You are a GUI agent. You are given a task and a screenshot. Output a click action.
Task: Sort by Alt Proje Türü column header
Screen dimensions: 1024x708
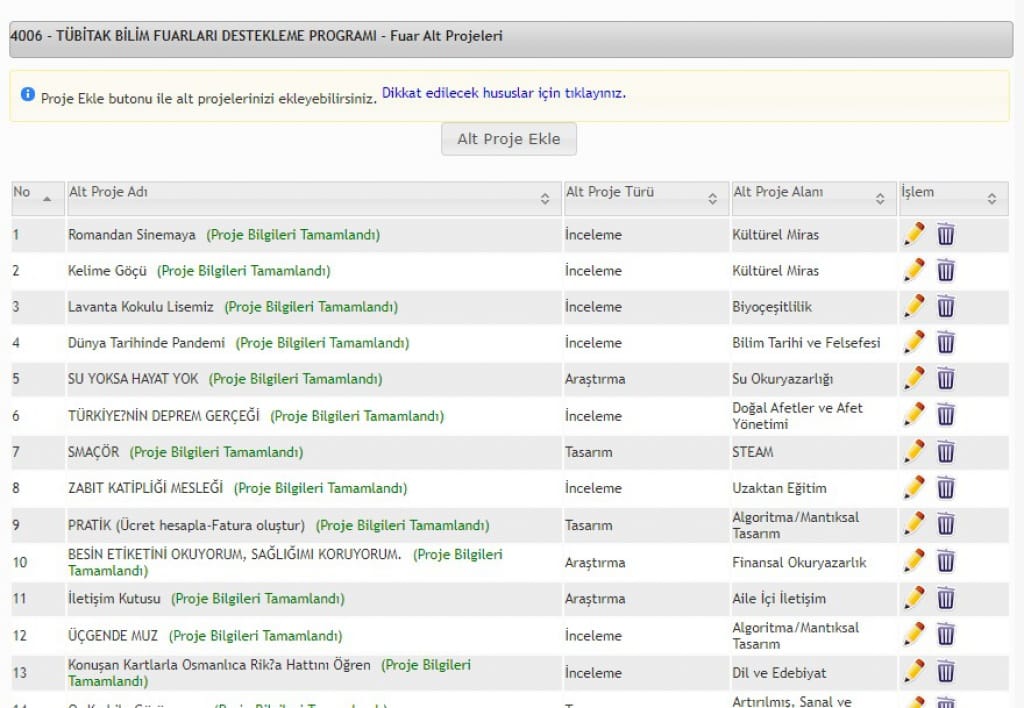(712, 198)
